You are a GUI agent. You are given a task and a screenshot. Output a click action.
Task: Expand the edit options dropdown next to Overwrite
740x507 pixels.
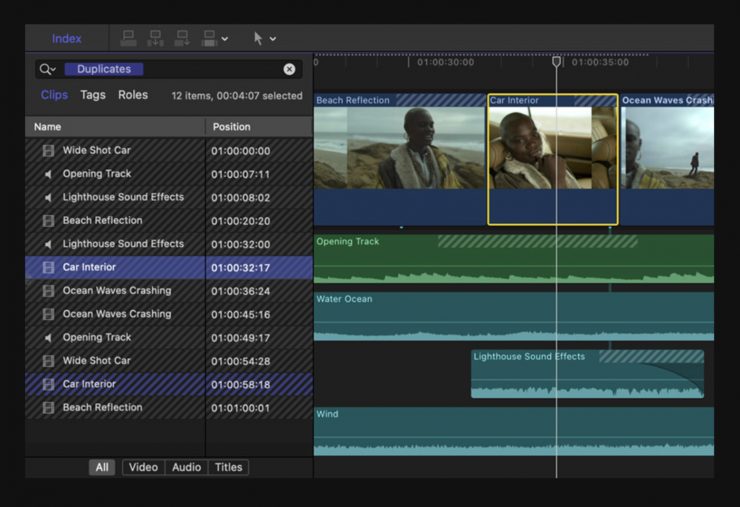coord(224,39)
